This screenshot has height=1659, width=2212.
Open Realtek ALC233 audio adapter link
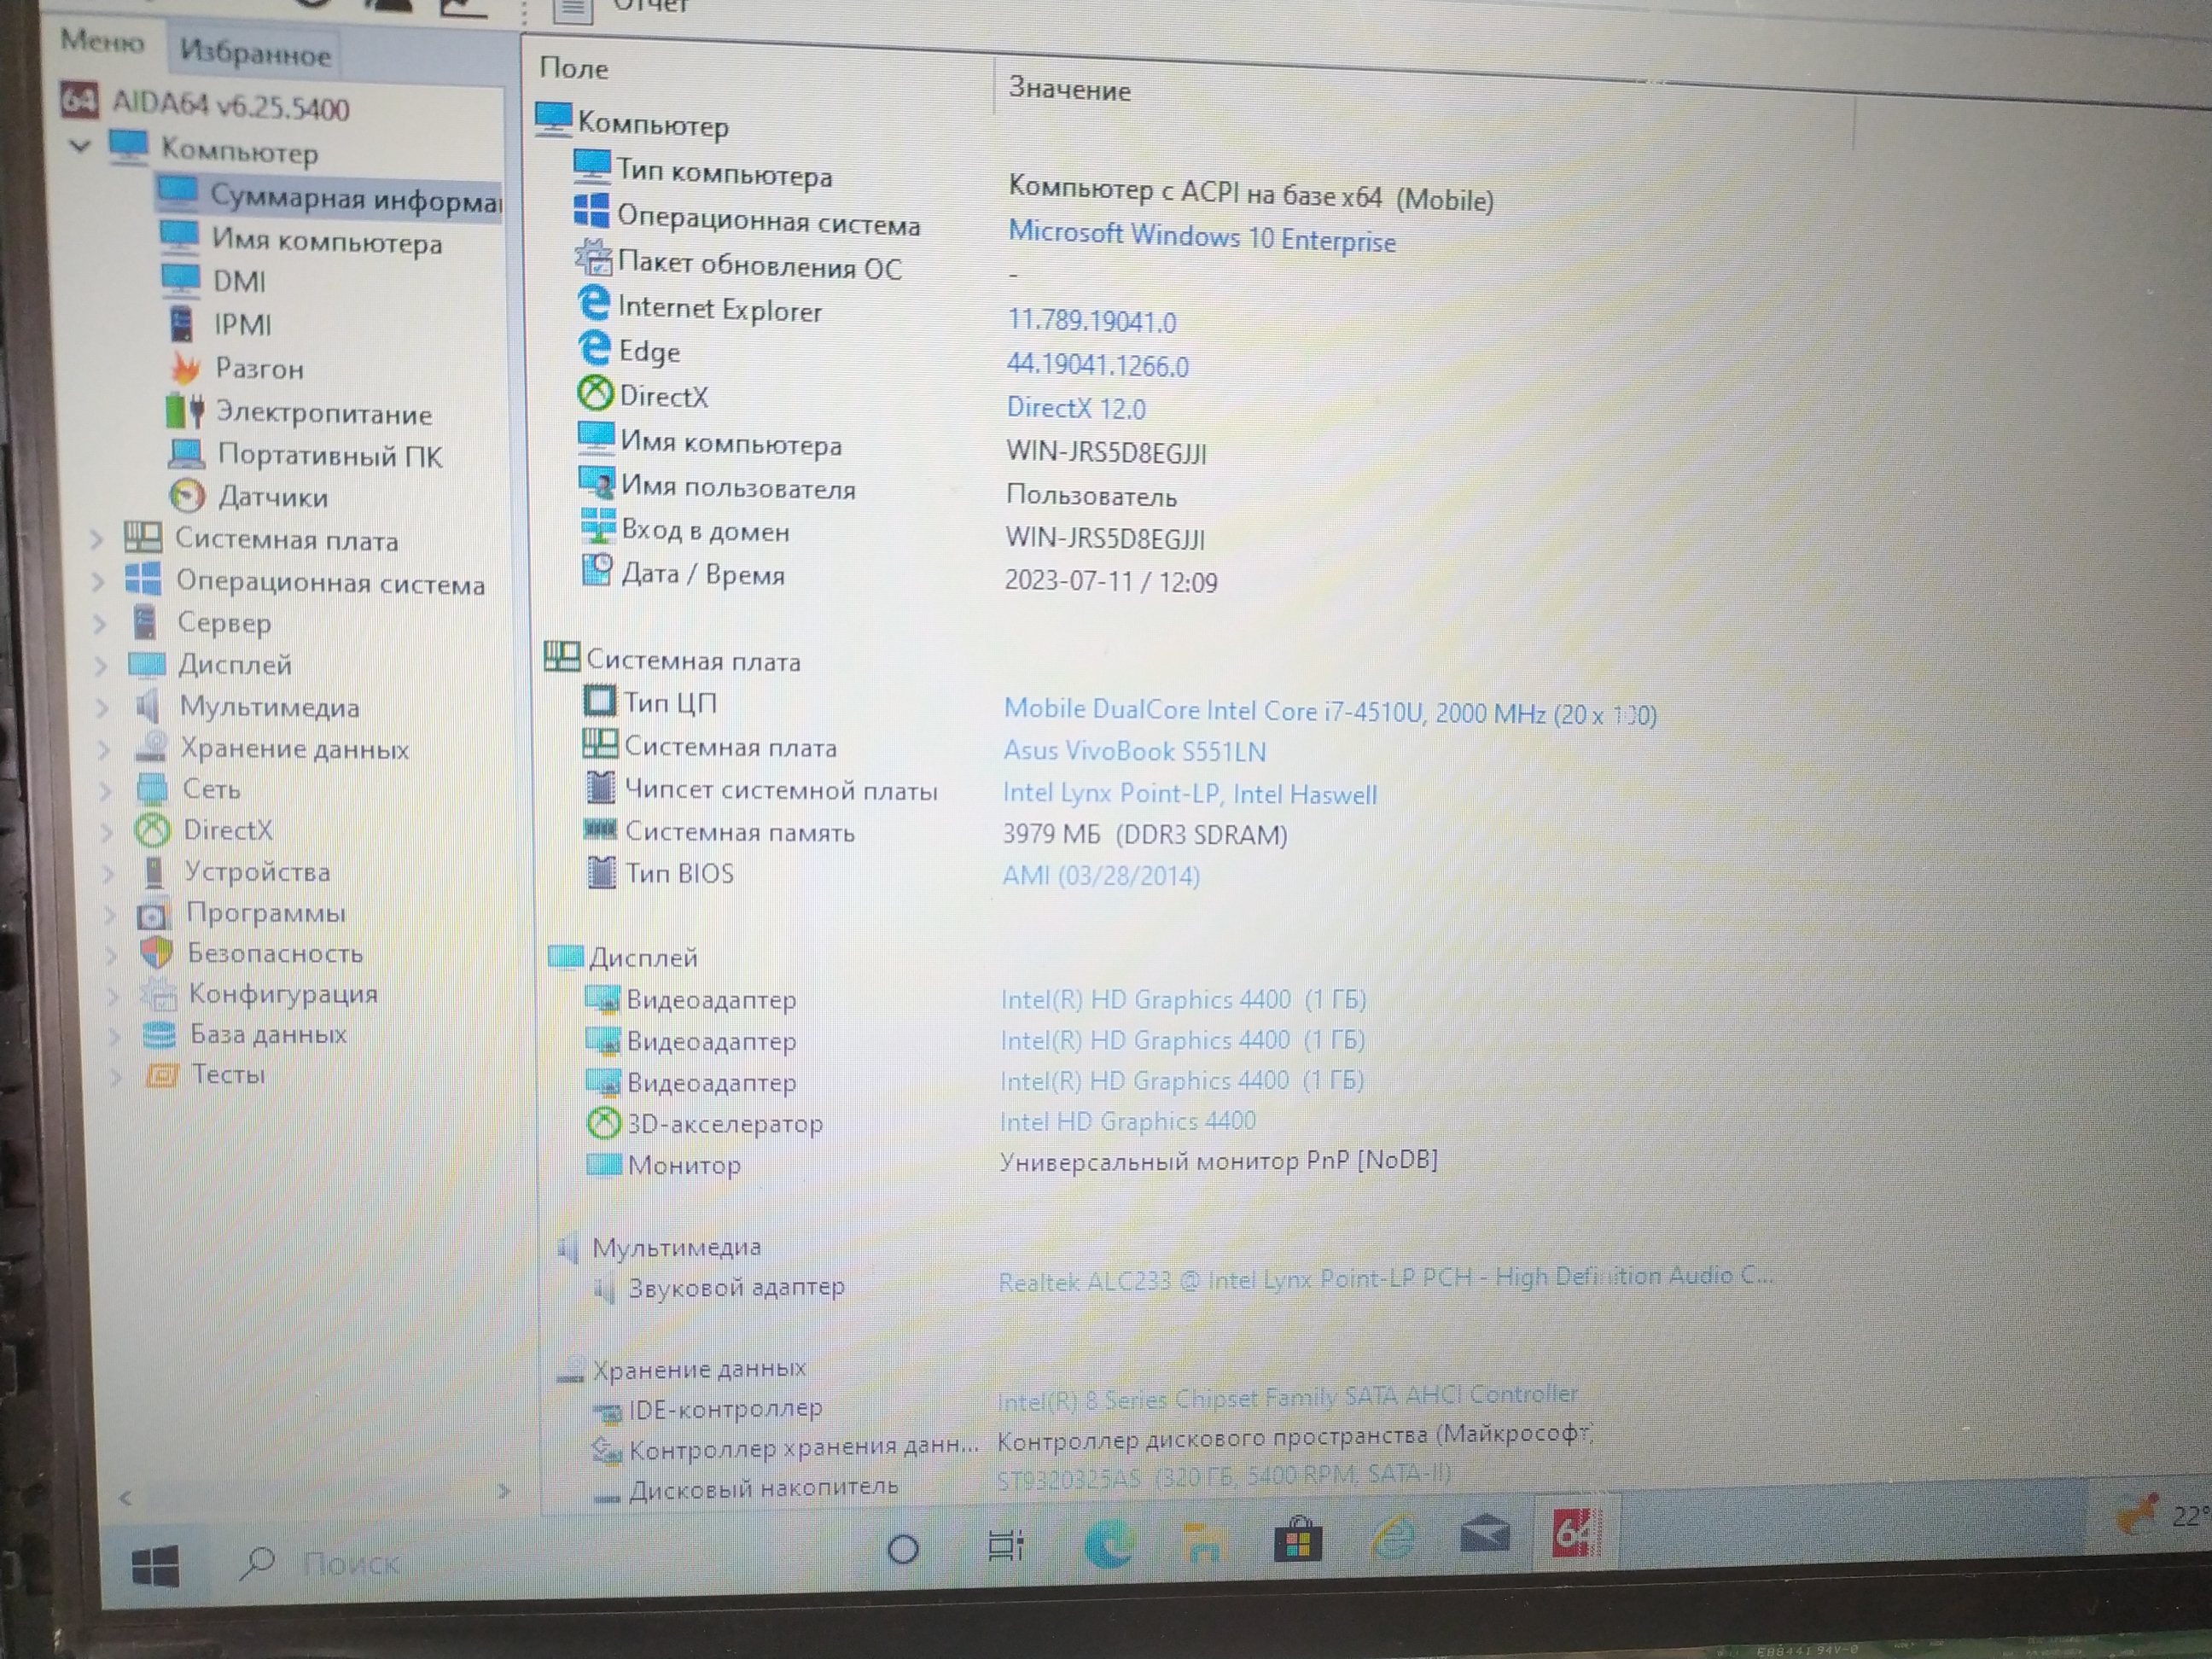1386,1278
